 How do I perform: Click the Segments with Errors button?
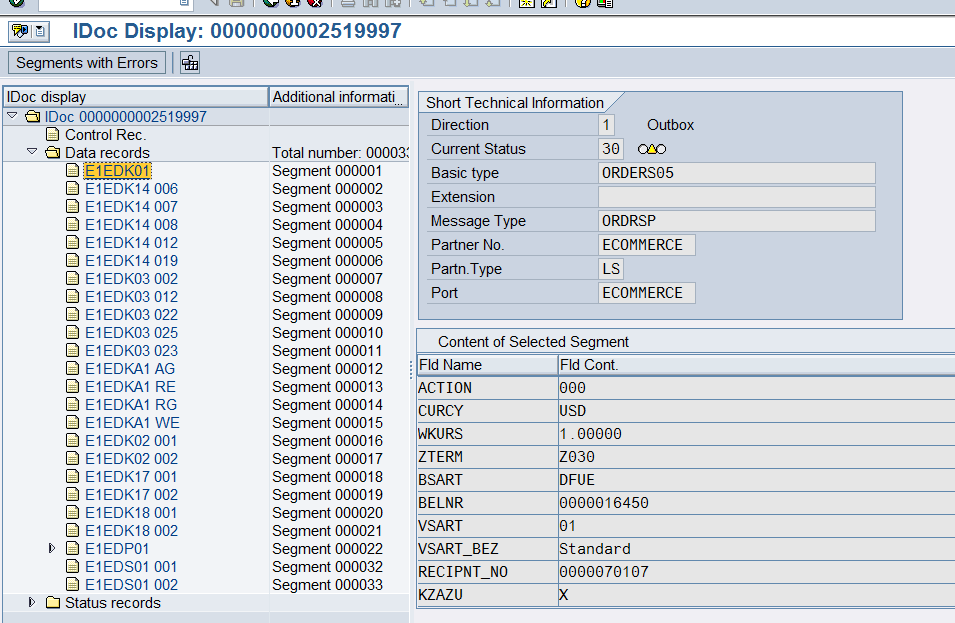(87, 63)
